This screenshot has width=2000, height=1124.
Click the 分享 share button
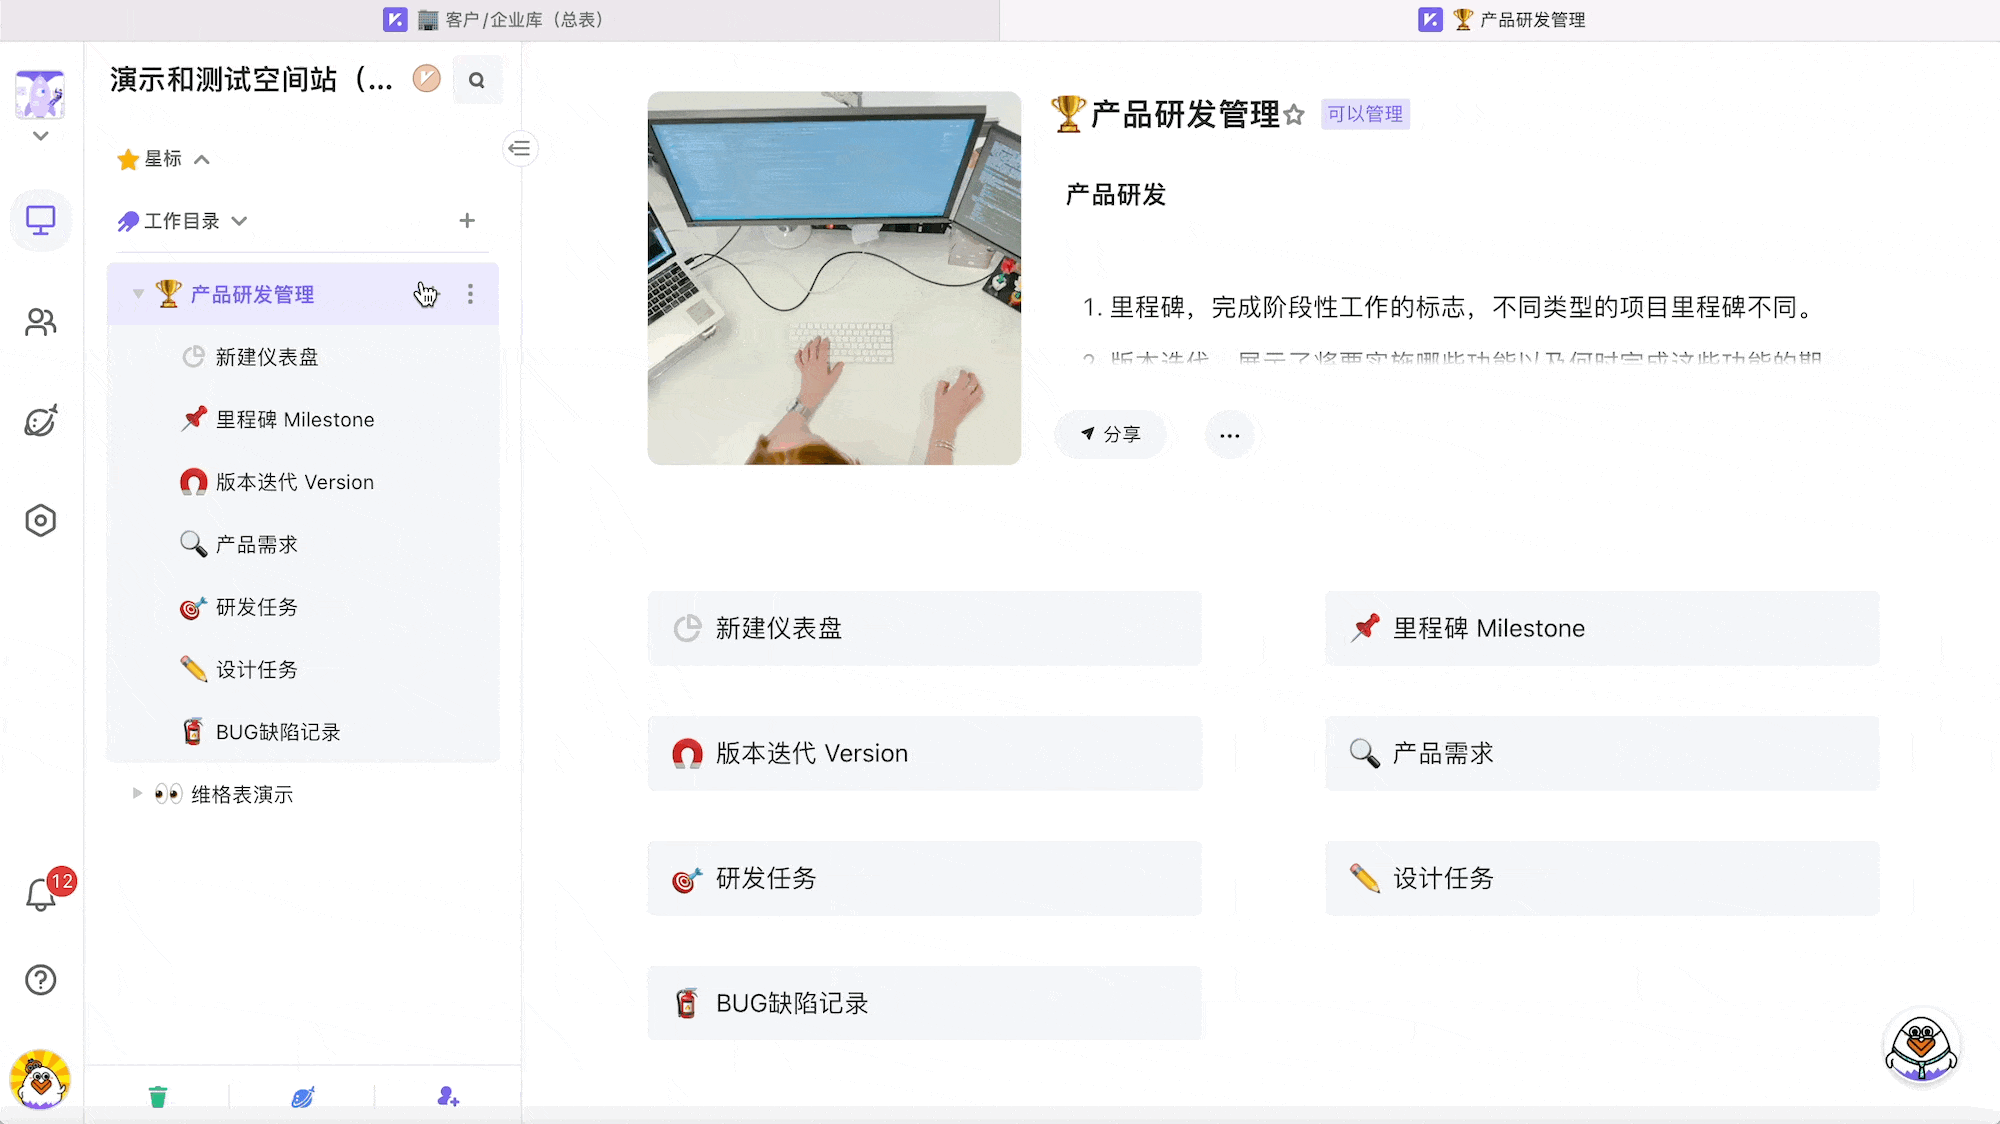1110,435
